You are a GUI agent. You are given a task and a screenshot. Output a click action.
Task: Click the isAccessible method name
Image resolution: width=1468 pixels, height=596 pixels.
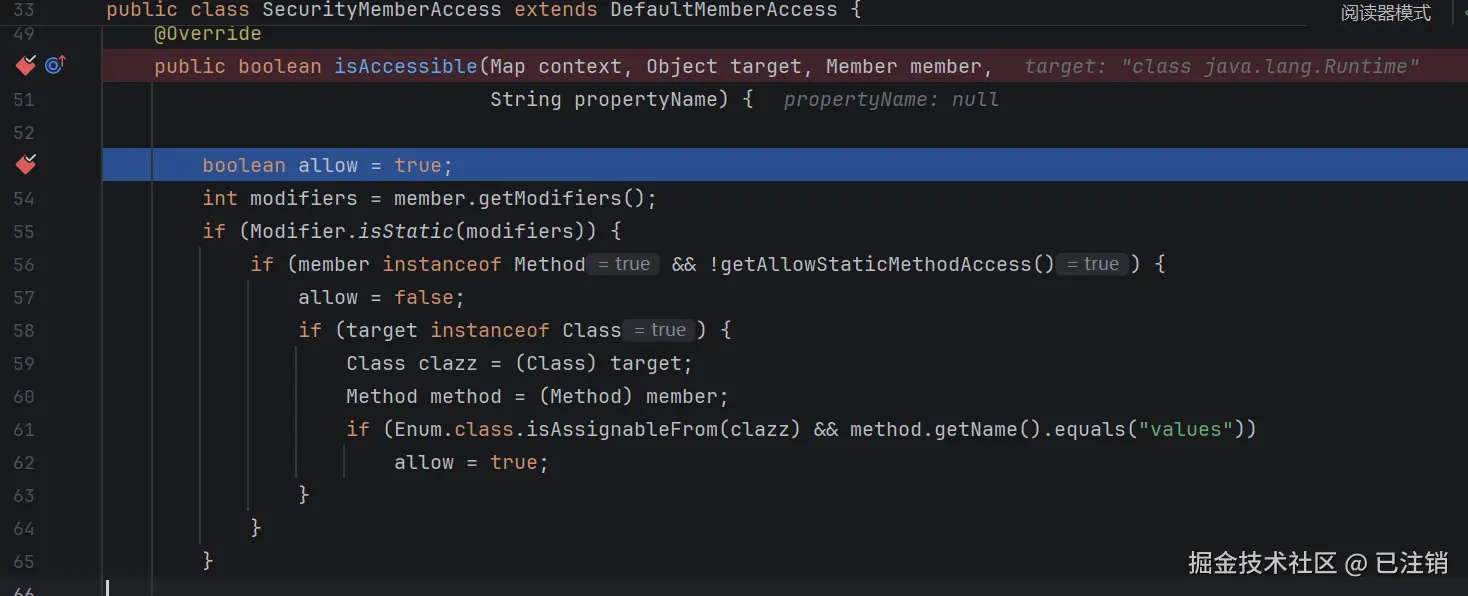point(406,67)
